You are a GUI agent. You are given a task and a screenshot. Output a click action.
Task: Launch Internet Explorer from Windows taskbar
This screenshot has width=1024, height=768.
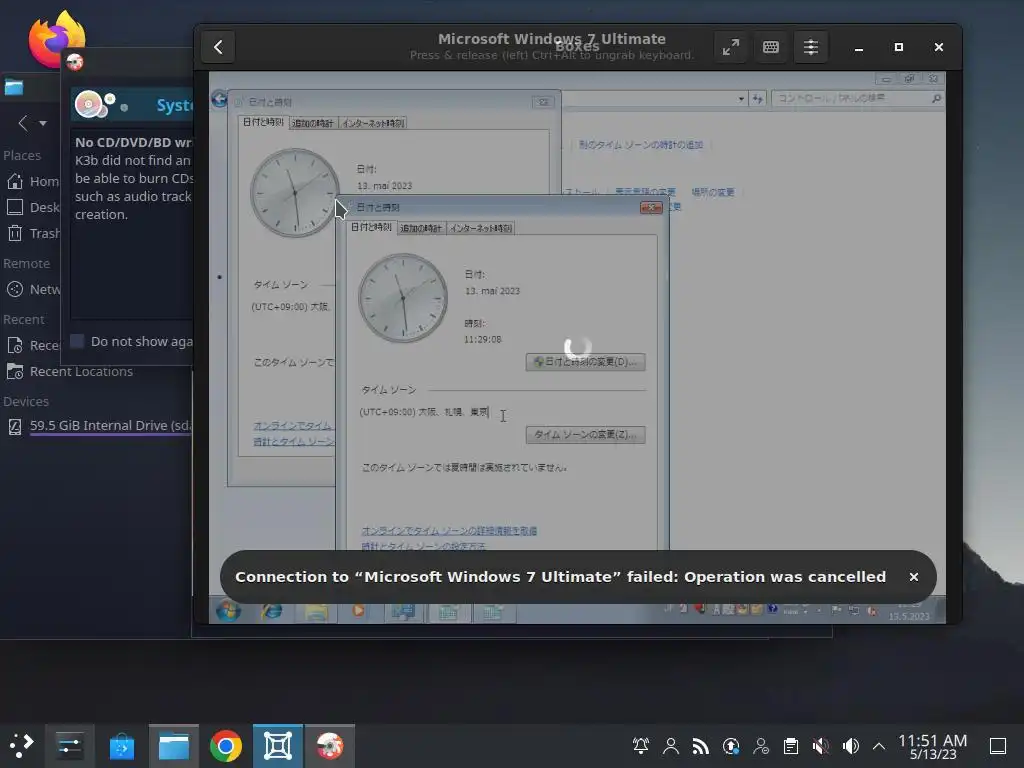click(272, 611)
